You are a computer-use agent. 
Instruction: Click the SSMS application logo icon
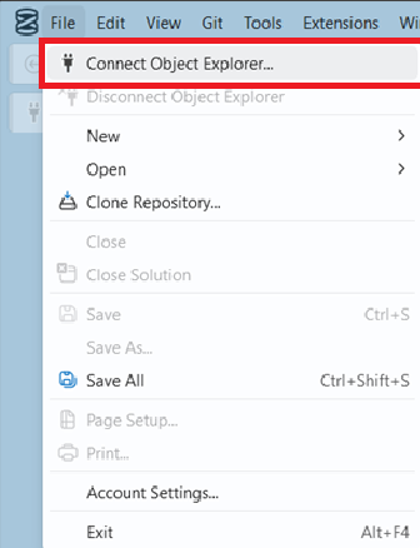(27, 22)
